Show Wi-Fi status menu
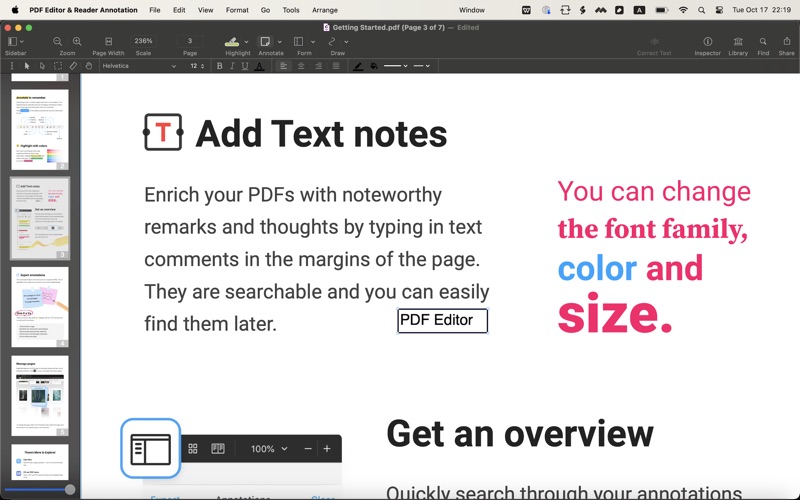 (x=683, y=10)
